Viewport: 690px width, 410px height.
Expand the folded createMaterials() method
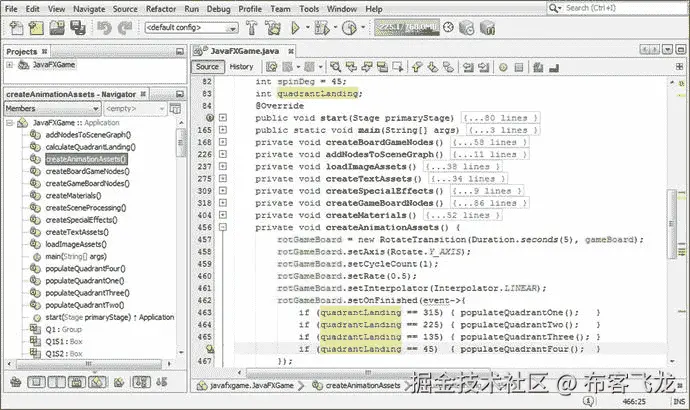pyautogui.click(x=223, y=215)
